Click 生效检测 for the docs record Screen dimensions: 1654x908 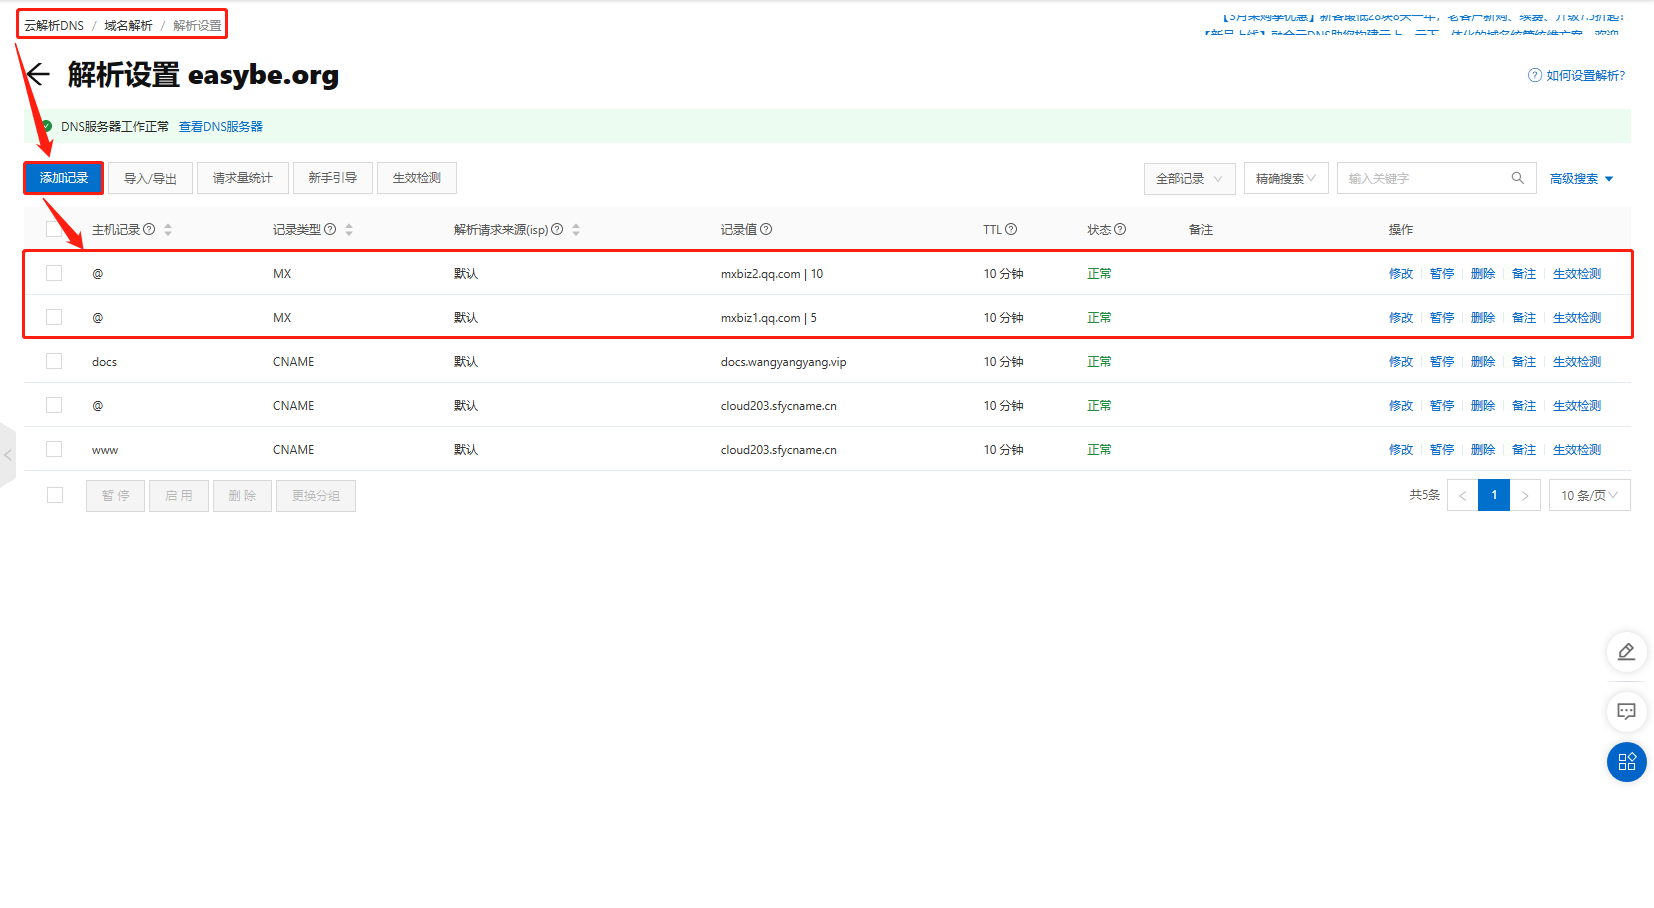coord(1576,361)
